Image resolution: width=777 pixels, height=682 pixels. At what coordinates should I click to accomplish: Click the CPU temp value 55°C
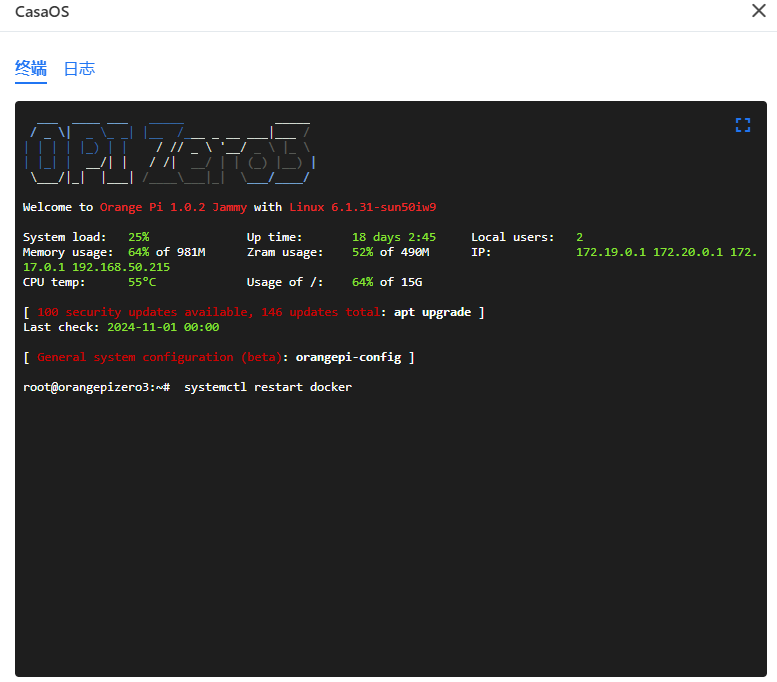[x=142, y=282]
